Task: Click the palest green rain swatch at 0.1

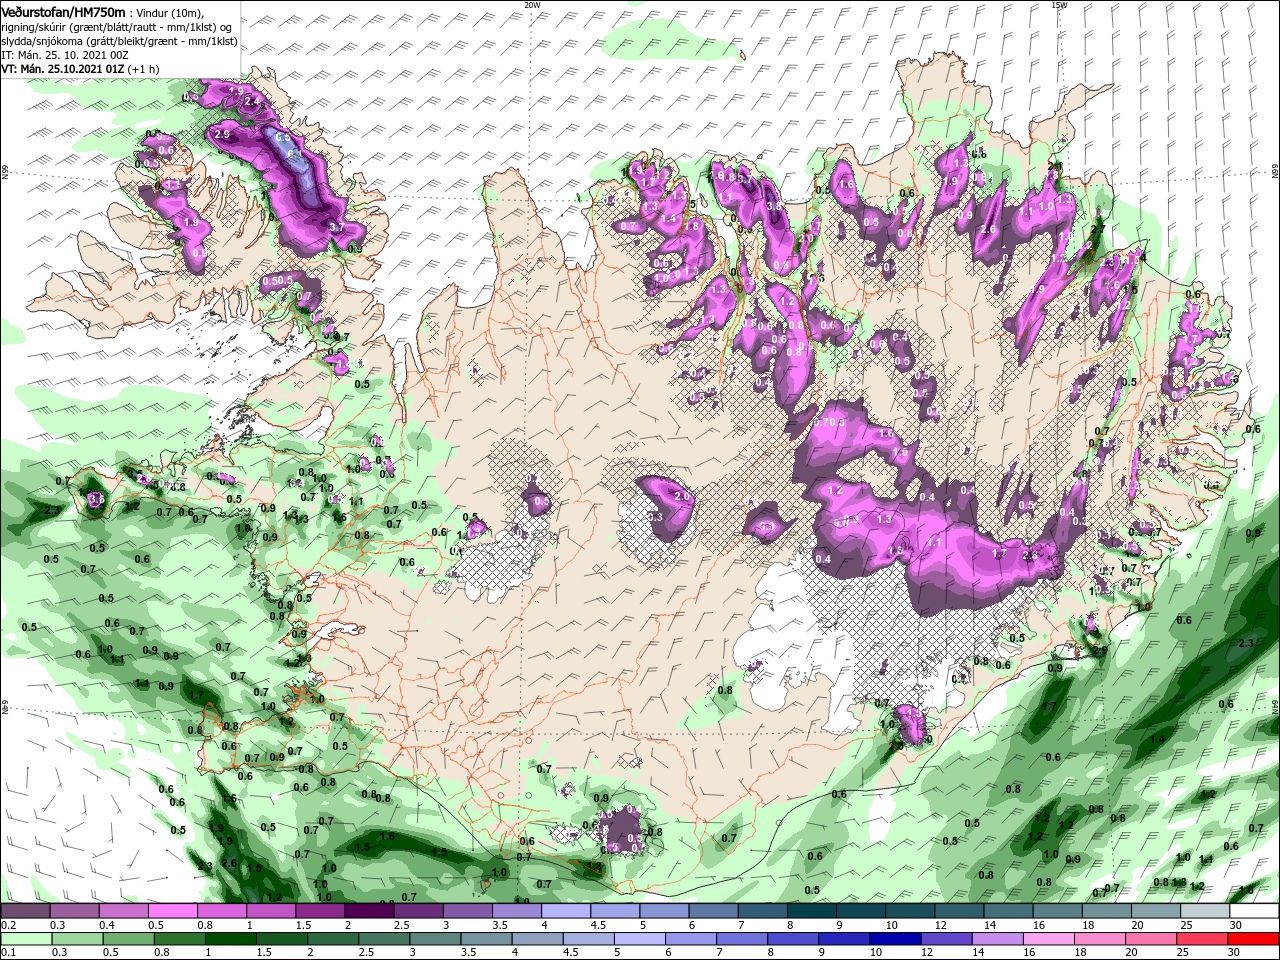Action: (x=25, y=939)
